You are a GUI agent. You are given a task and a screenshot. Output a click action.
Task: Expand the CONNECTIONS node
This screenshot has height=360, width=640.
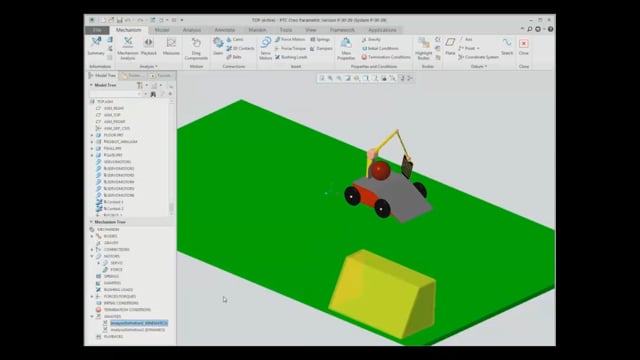pos(92,249)
